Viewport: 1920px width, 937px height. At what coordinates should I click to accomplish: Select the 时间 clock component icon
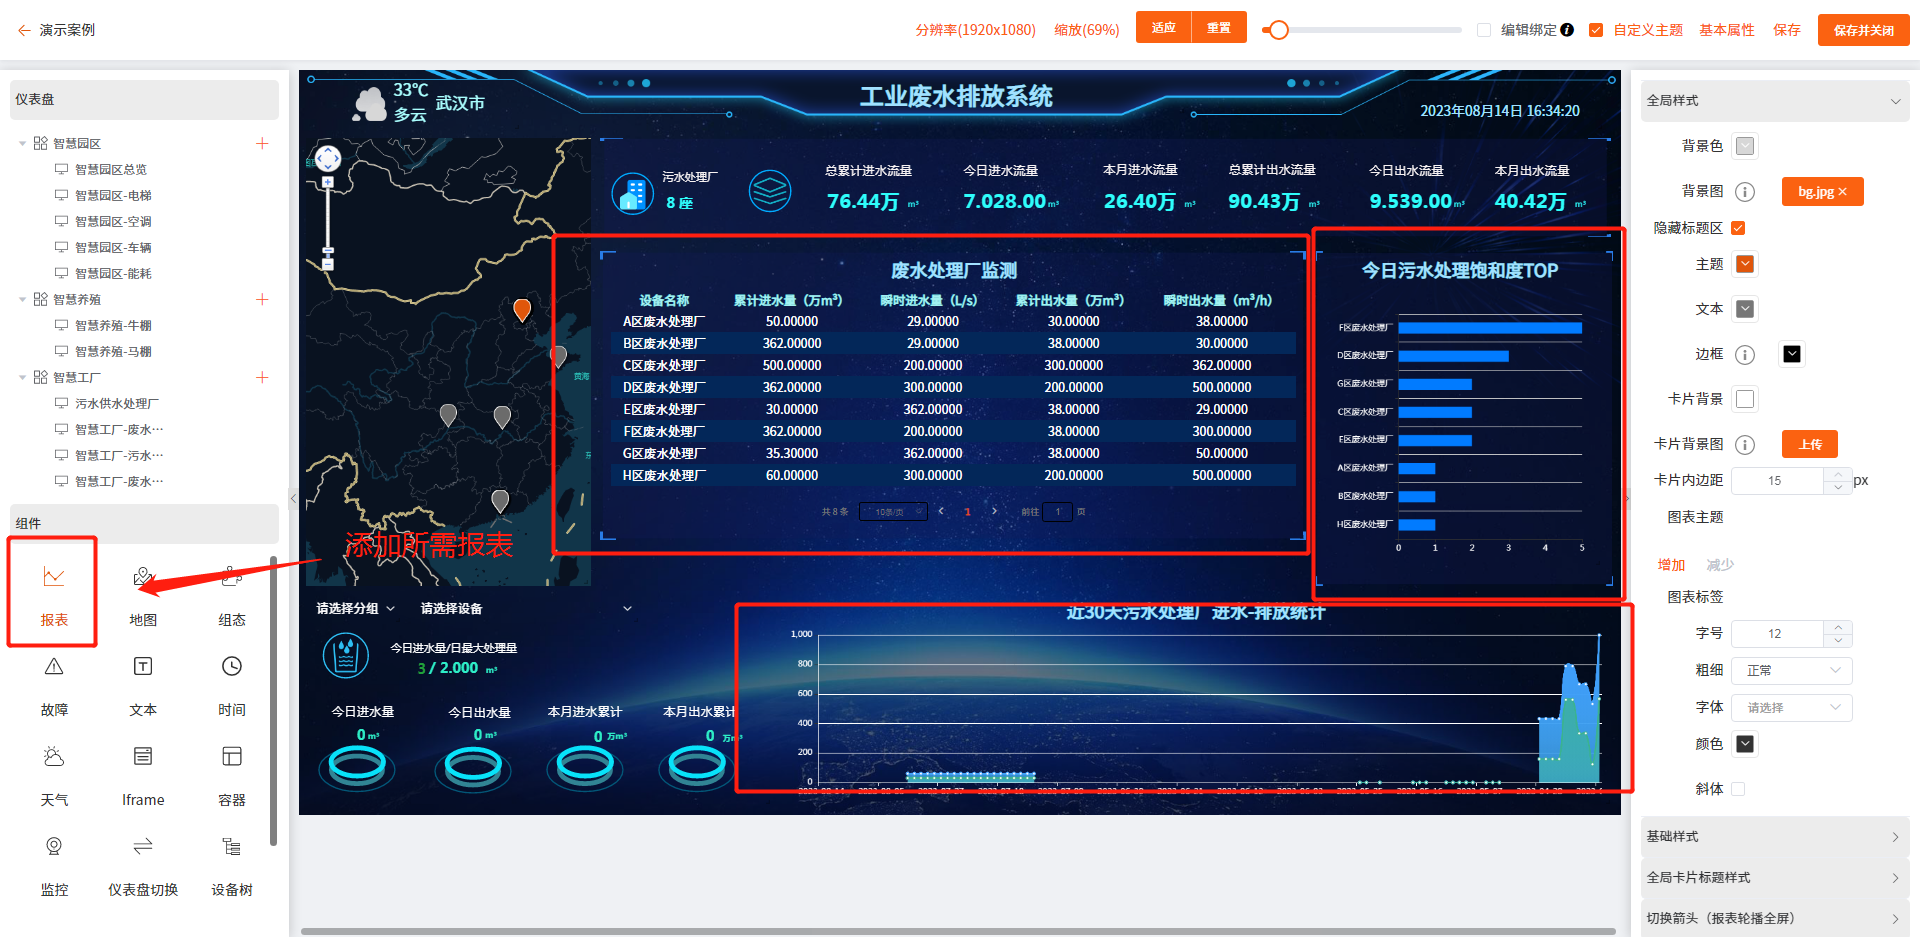coord(232,666)
